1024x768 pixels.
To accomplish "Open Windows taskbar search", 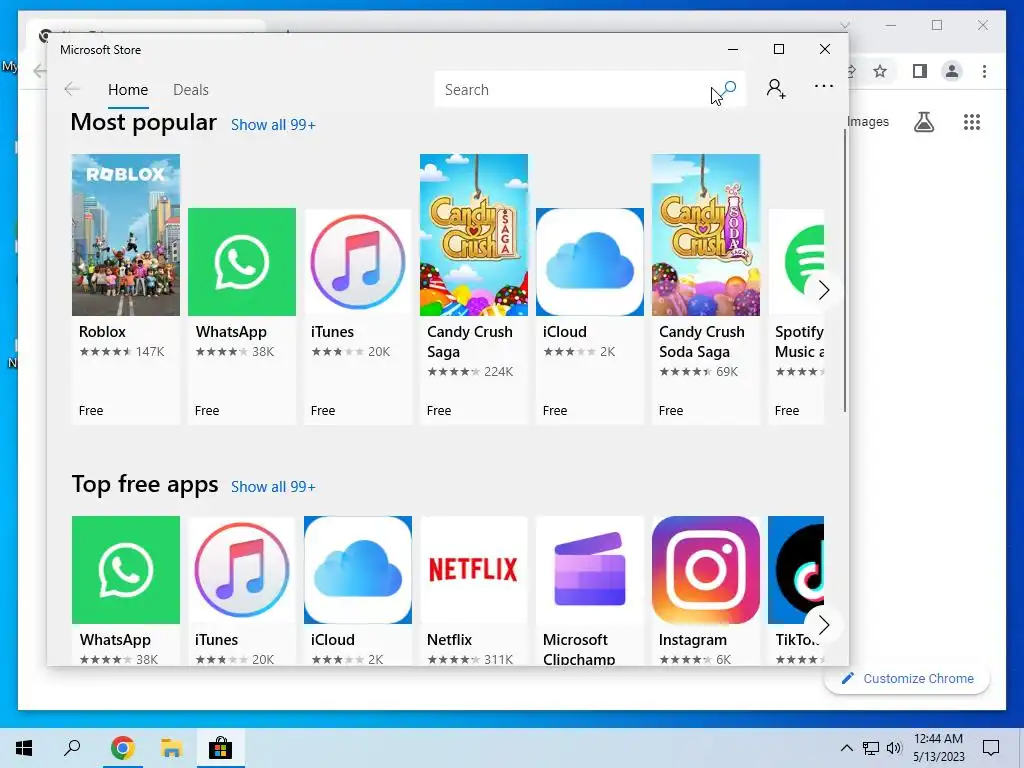I will click(x=72, y=748).
